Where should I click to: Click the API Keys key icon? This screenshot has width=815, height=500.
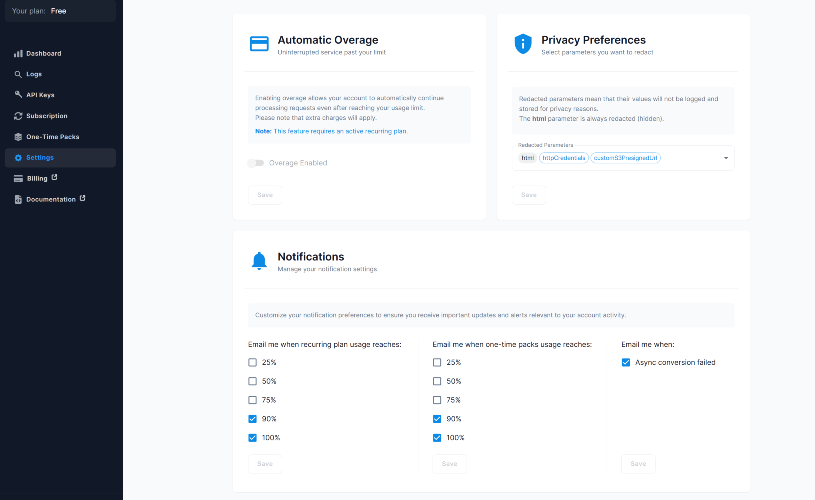(18, 95)
